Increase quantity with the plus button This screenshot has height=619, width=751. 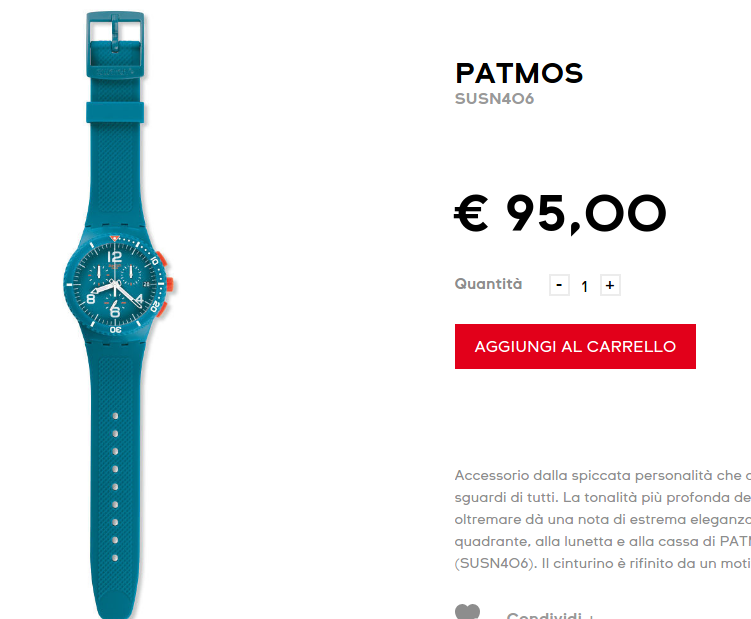(610, 286)
